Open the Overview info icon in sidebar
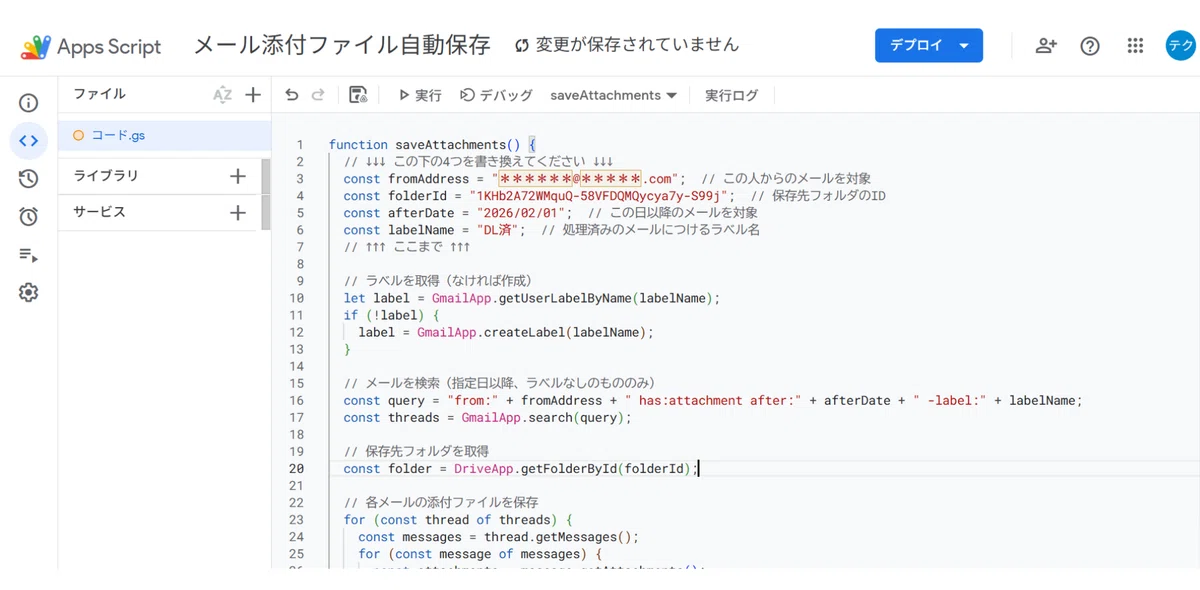 [28, 103]
